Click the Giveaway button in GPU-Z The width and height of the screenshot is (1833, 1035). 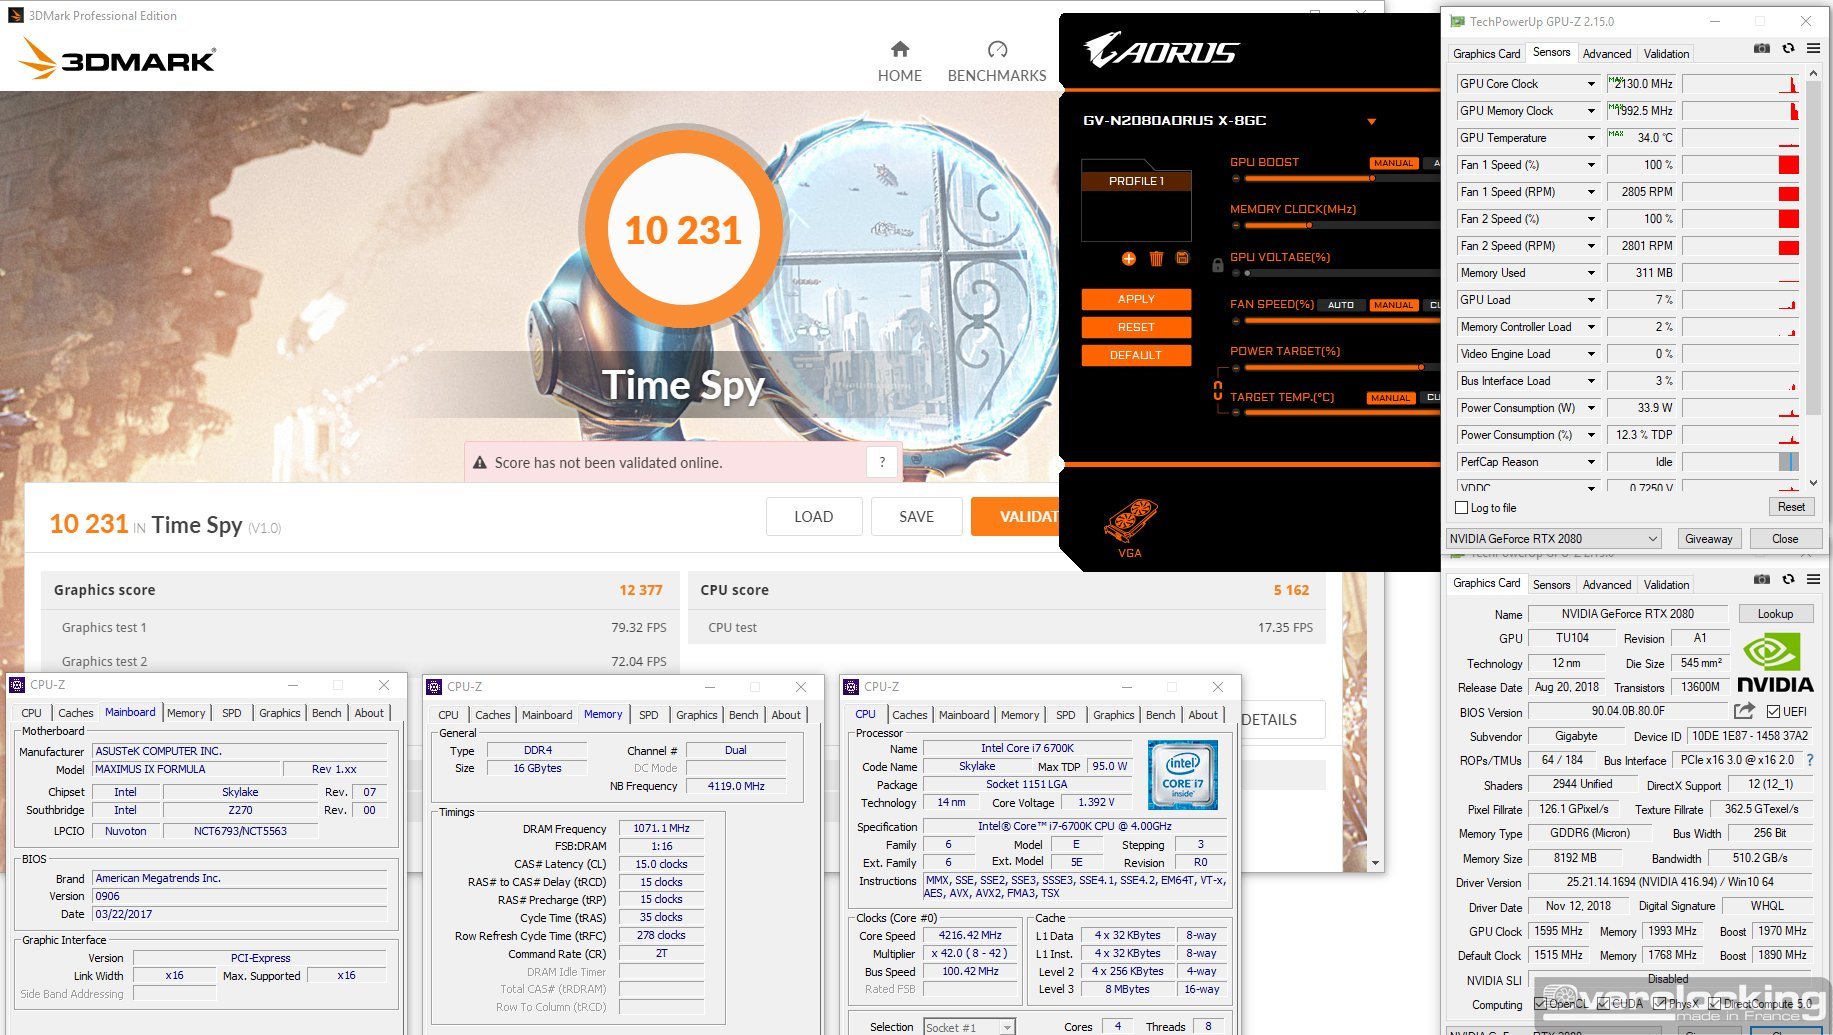point(1708,539)
